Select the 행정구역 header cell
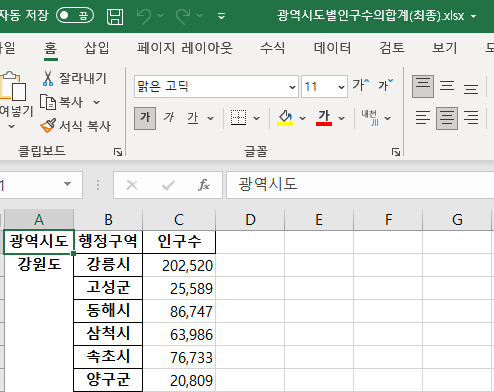 [x=108, y=241]
